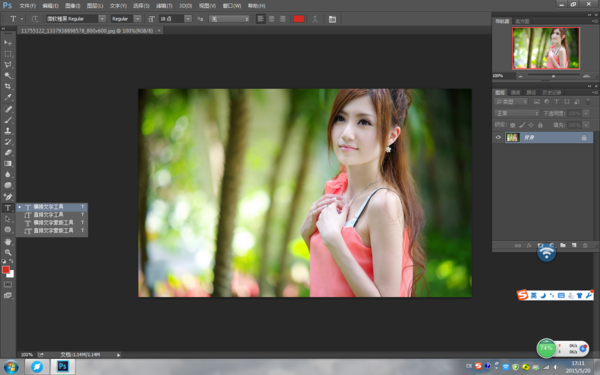Image resolution: width=600 pixels, height=375 pixels.
Task: Reset default foreground and background colors
Action: pyautogui.click(x=4, y=261)
